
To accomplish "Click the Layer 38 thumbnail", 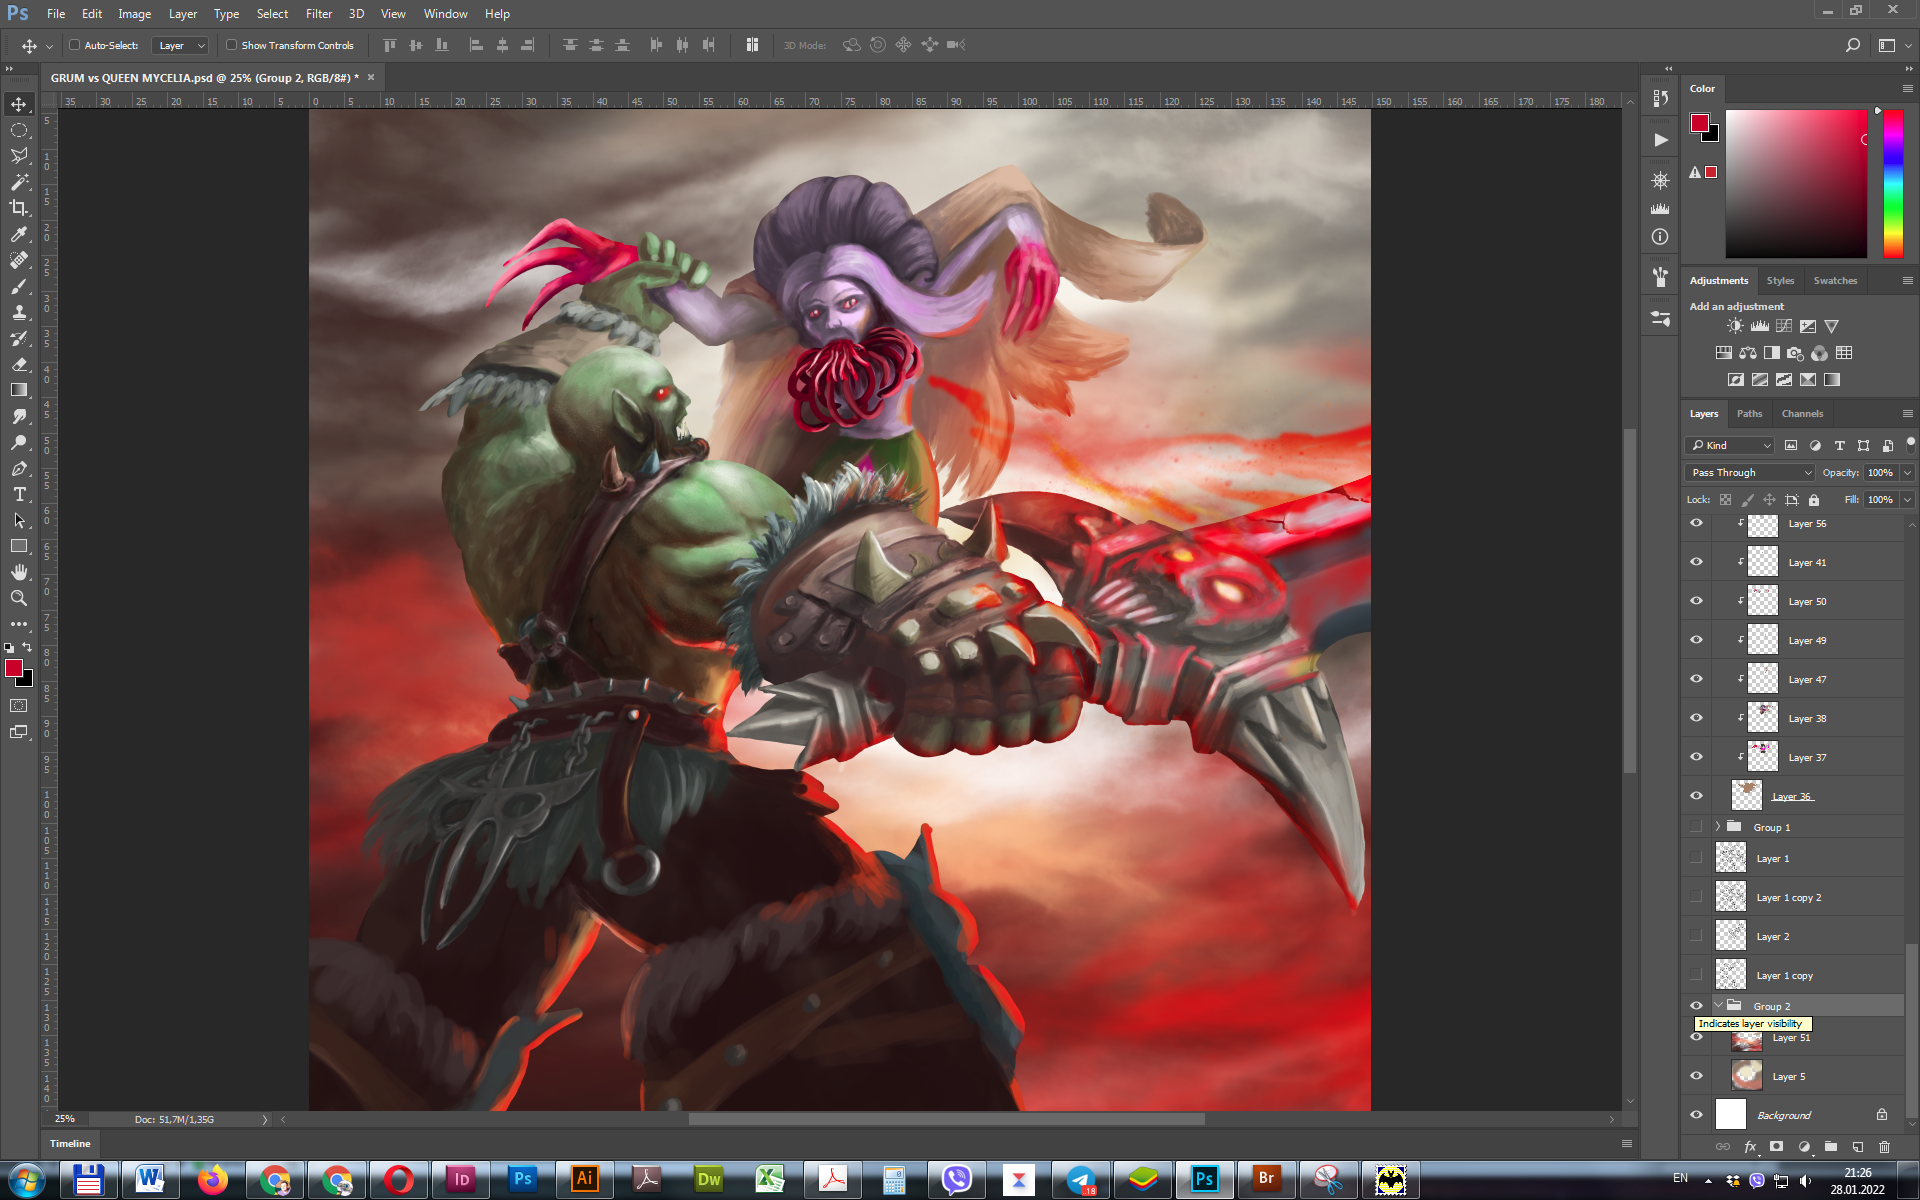I will [1762, 718].
